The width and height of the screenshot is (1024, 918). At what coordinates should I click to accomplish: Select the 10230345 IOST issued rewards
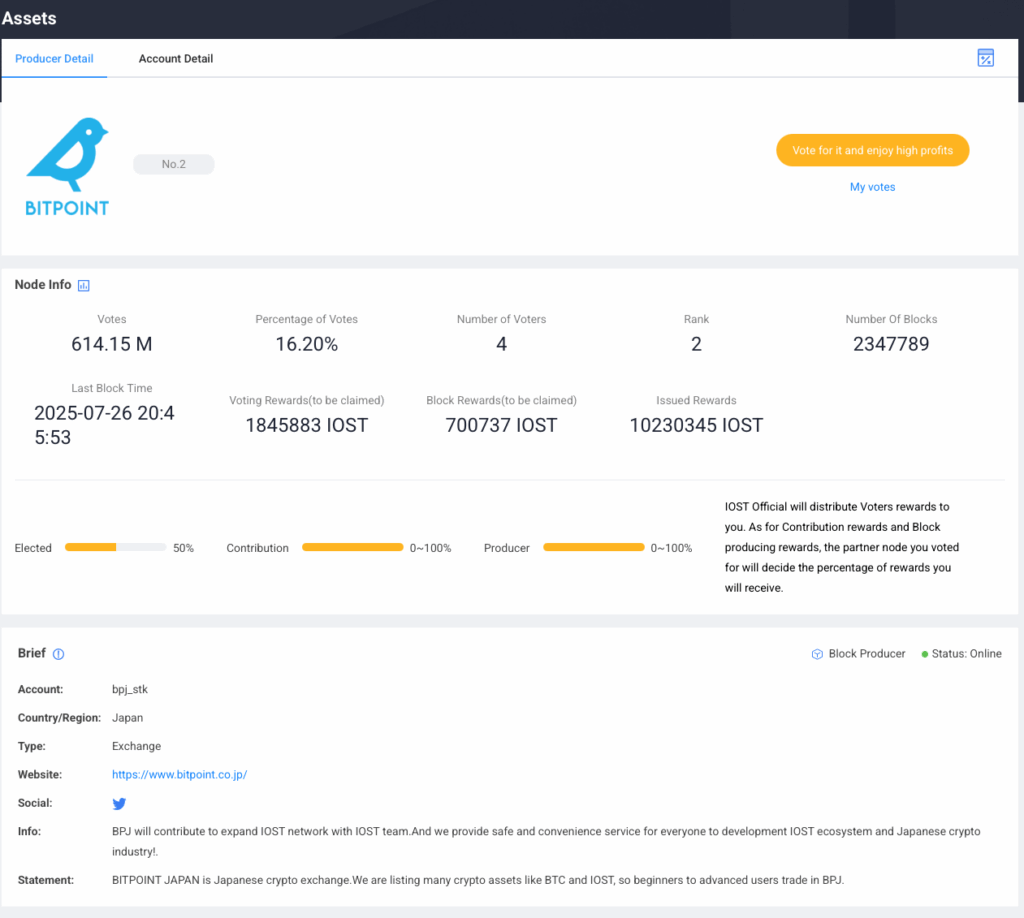696,425
